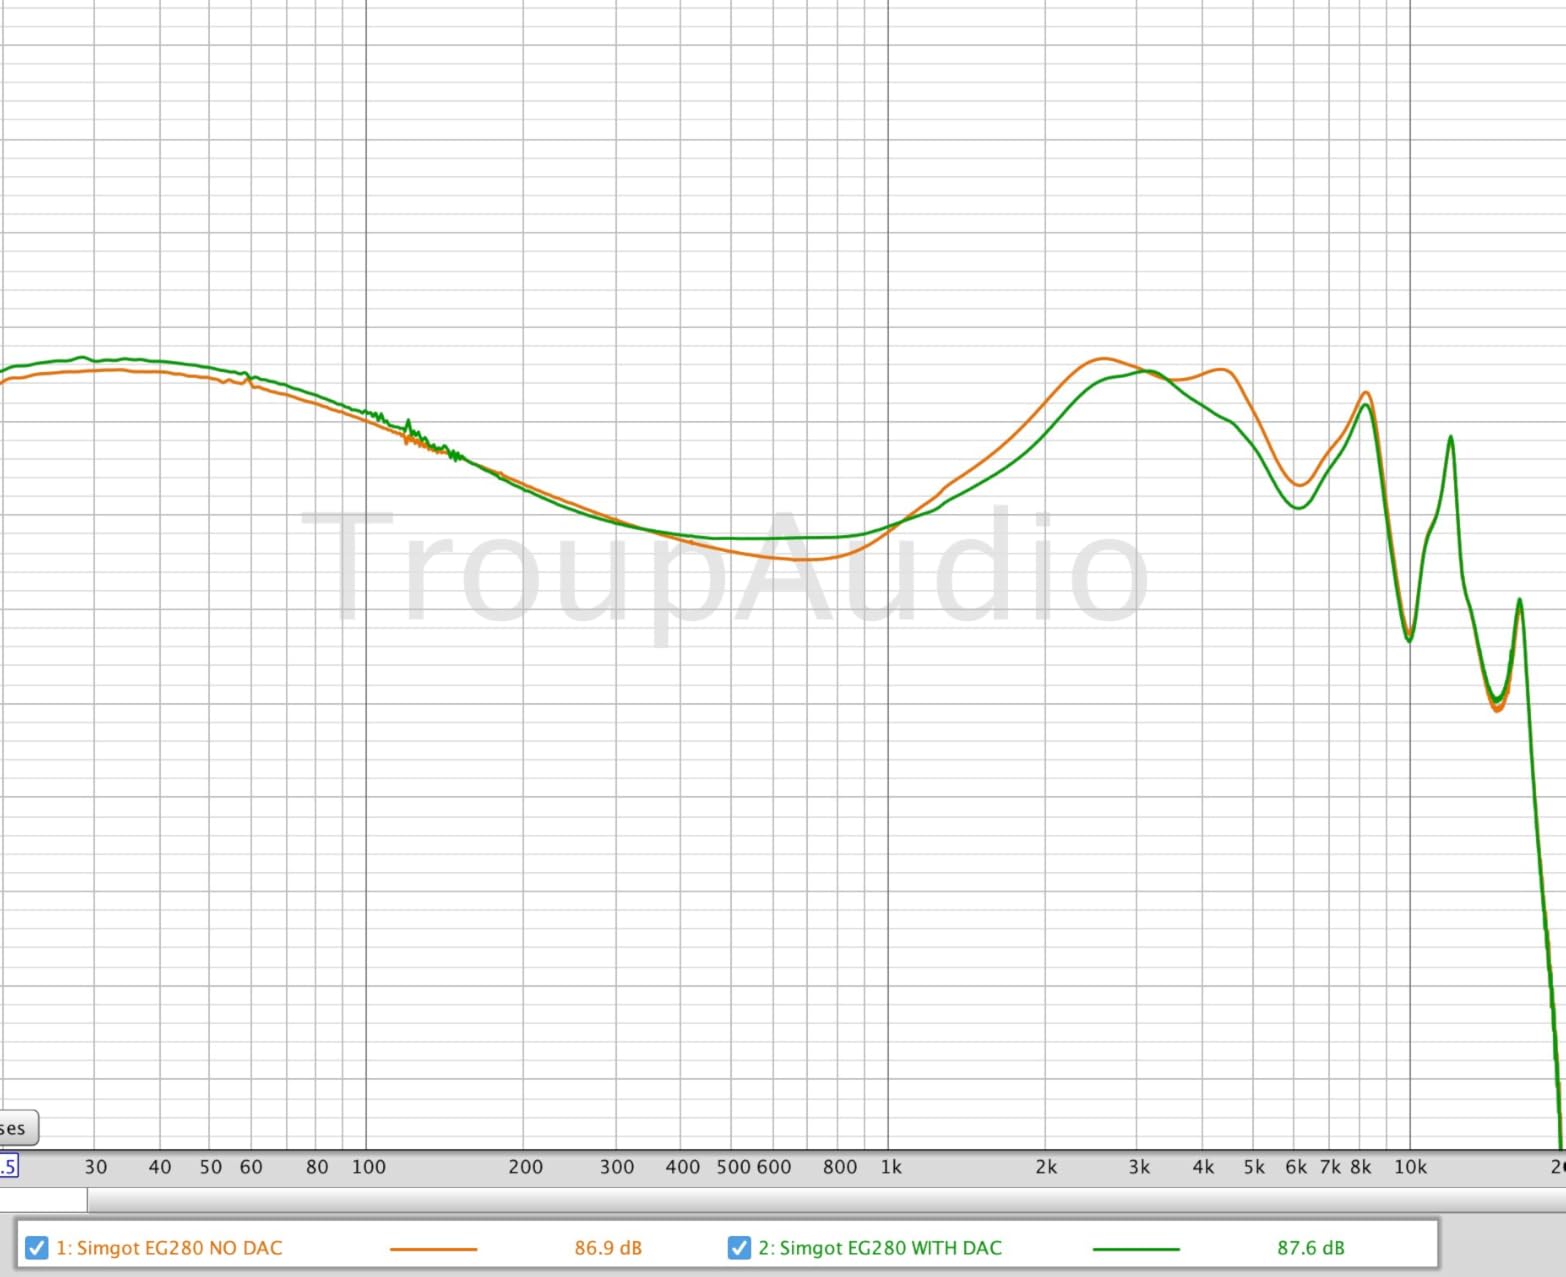
Task: Click the axis start frequency field at bottom left
Action: click(x=8, y=1166)
